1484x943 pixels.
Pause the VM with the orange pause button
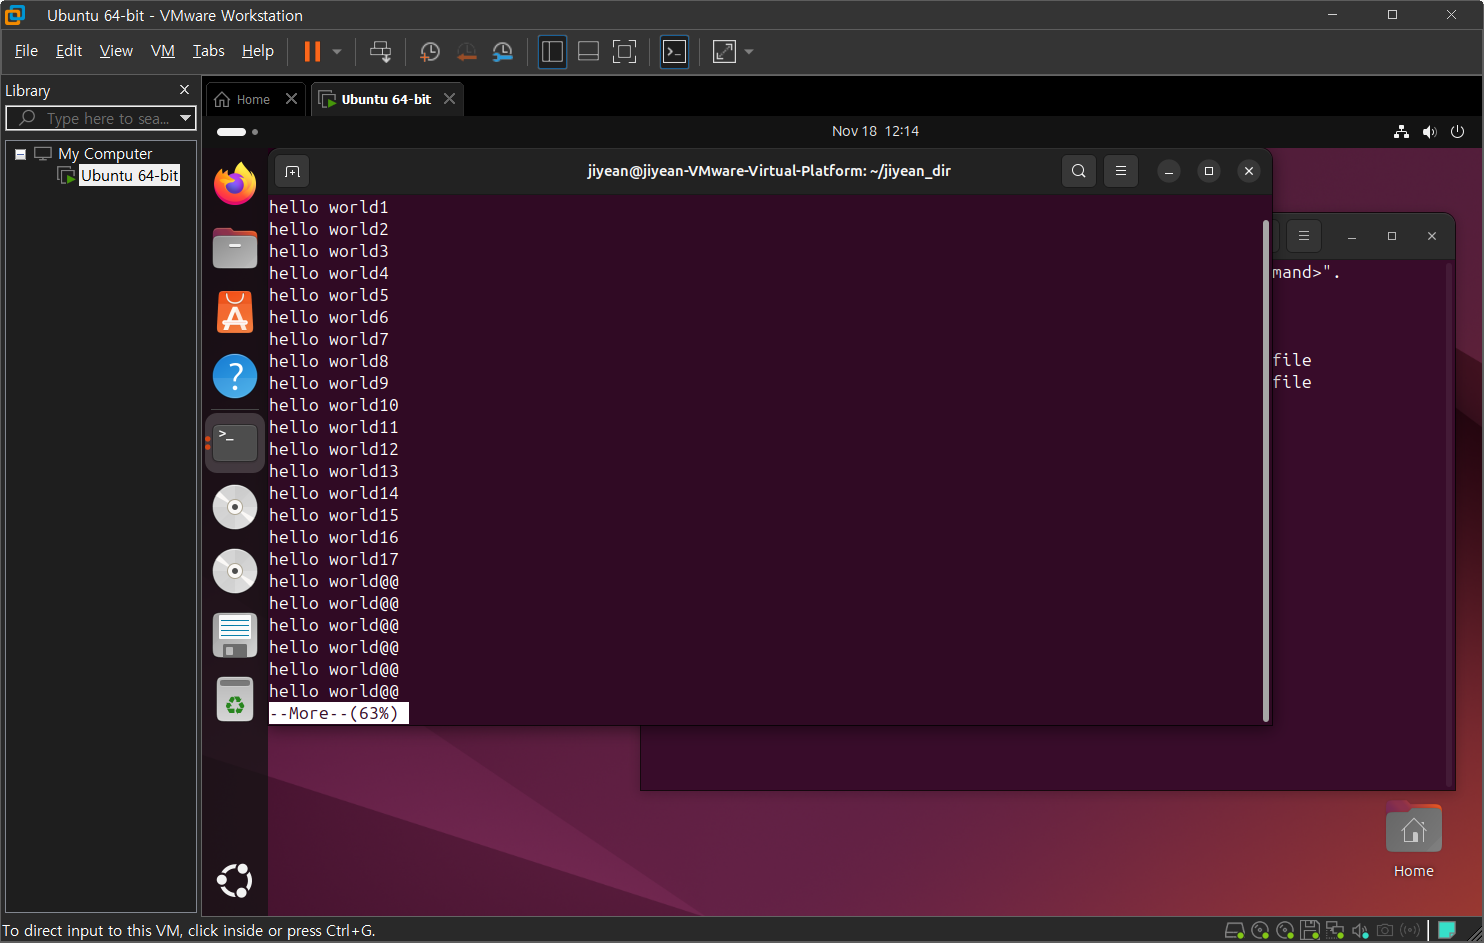coord(312,51)
